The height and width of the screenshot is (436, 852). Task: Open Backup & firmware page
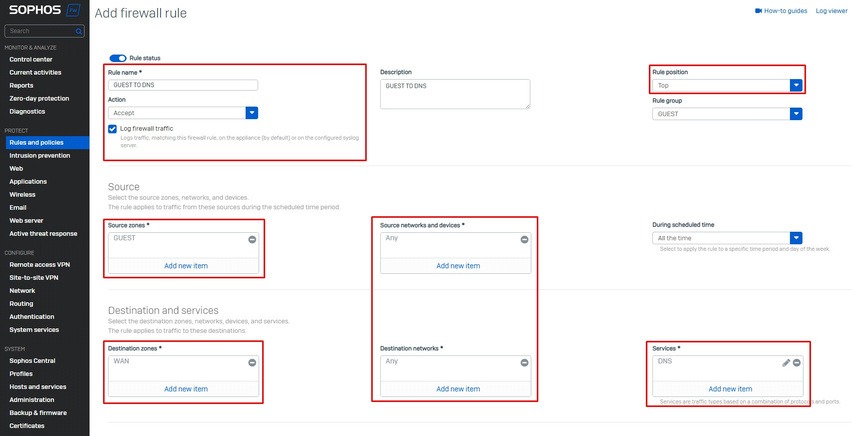point(38,413)
